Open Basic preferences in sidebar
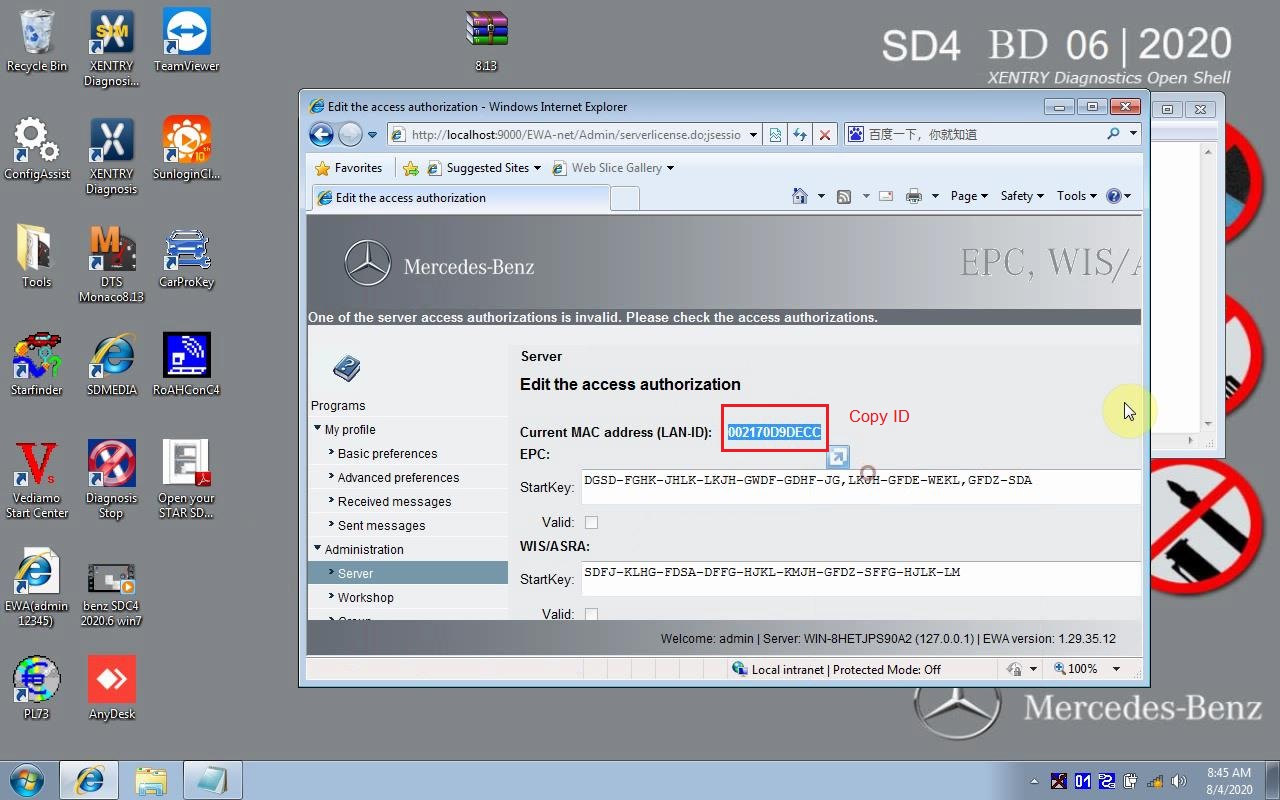 [387, 453]
